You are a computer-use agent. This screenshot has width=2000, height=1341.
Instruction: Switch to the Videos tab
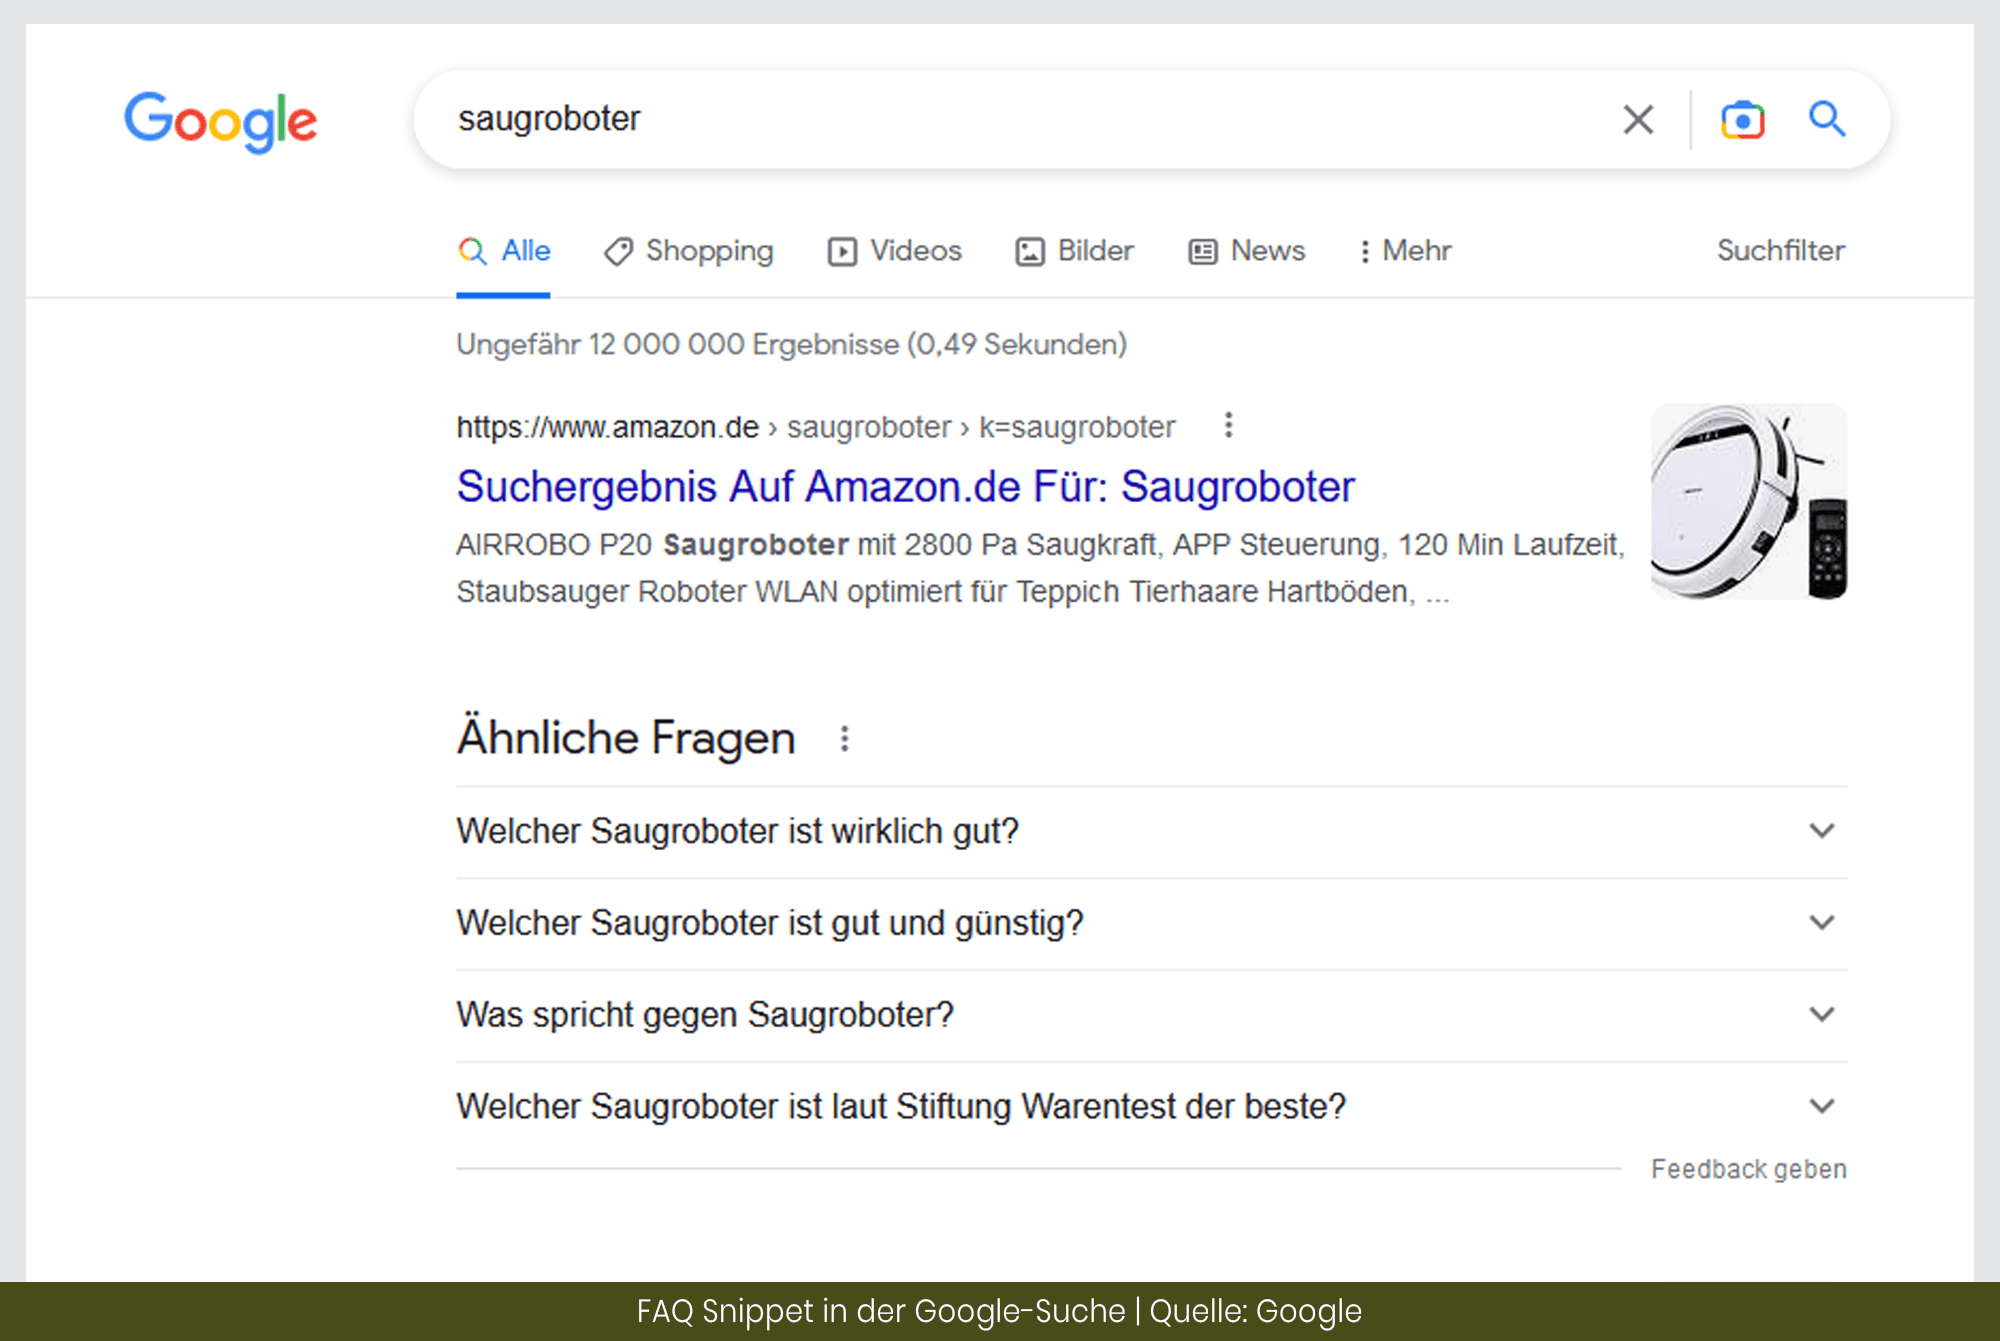895,251
